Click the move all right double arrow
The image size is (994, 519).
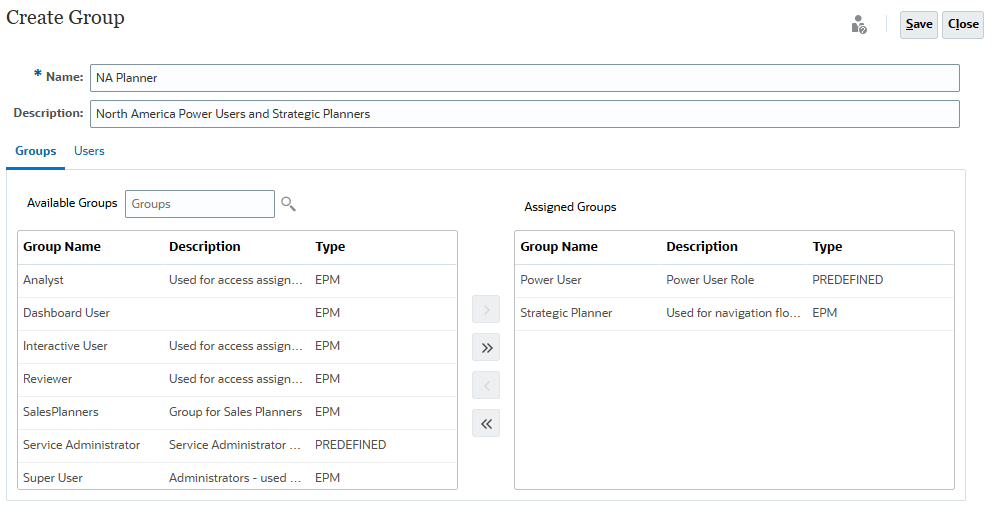pyautogui.click(x=486, y=348)
